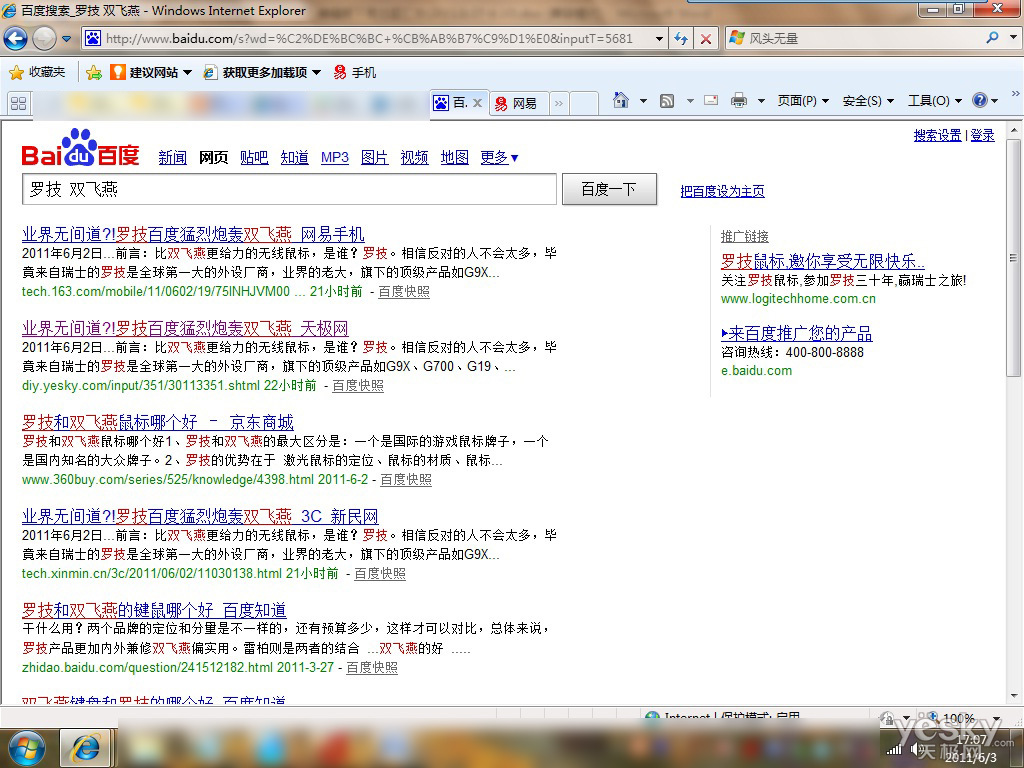Screen dimensions: 1024x768
Task: Open the MP3 Baidu category
Action: click(335, 157)
